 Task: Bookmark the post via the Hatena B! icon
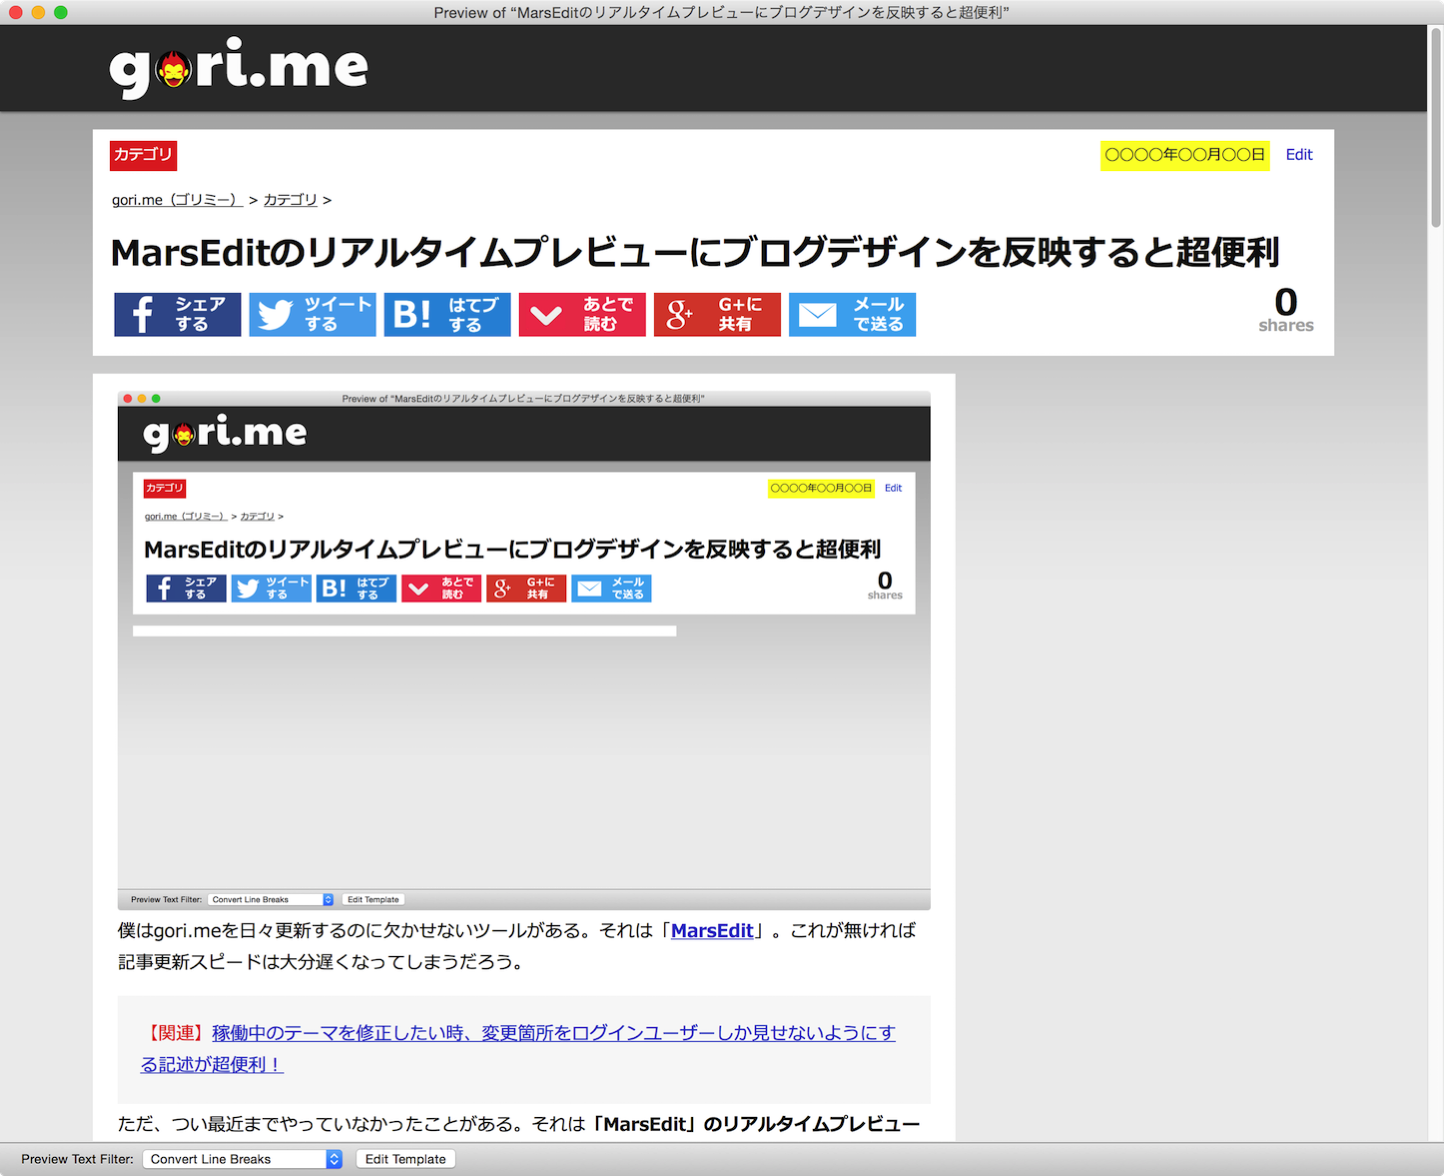(447, 314)
